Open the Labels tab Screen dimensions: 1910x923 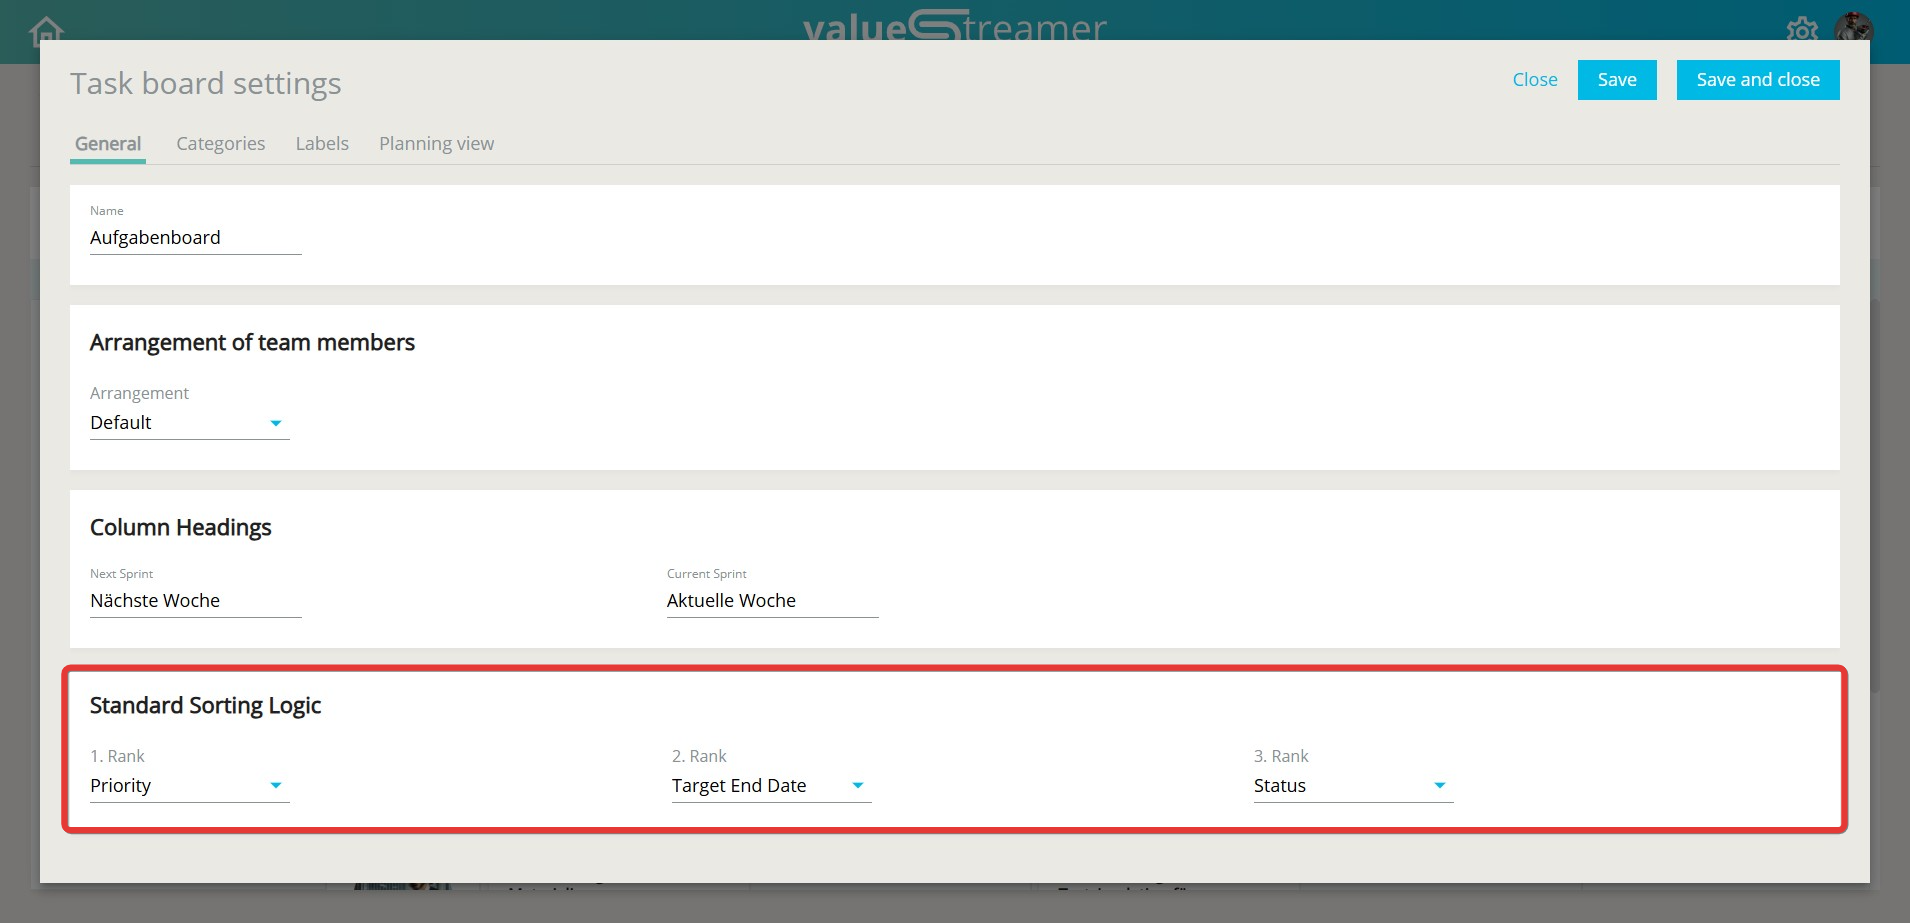[322, 144]
